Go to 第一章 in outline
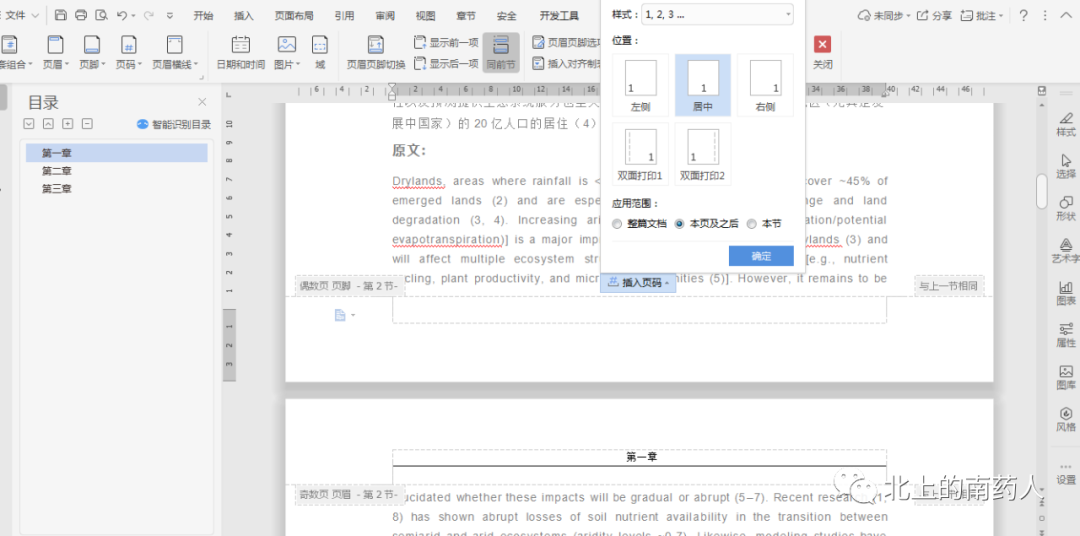This screenshot has height=536, width=1080. [x=116, y=153]
